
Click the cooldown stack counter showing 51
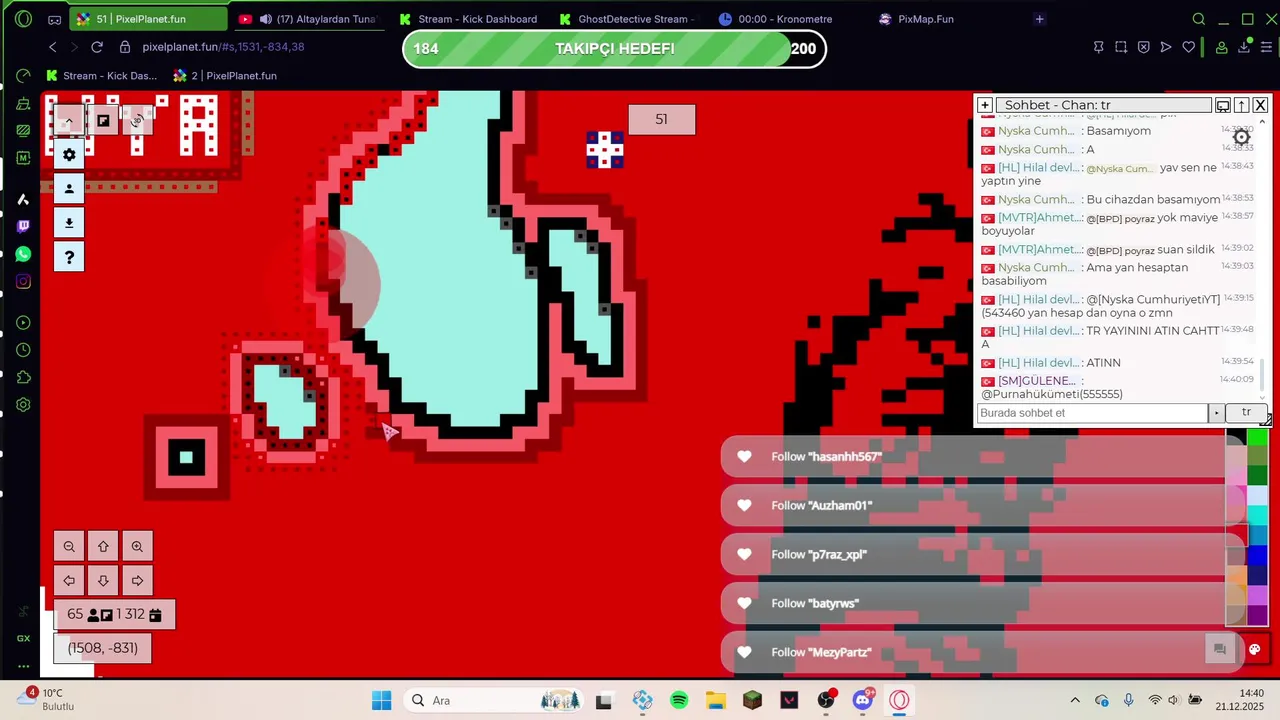[661, 120]
